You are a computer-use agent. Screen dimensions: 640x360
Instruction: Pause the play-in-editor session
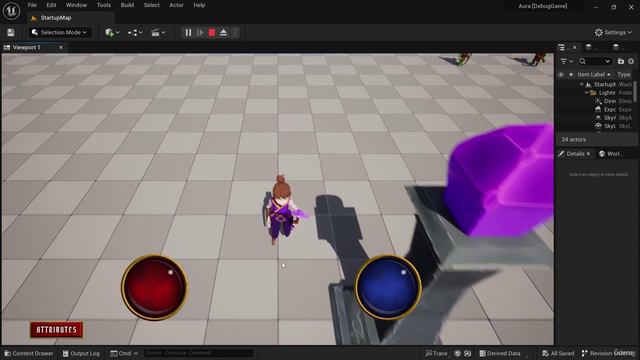pos(188,33)
